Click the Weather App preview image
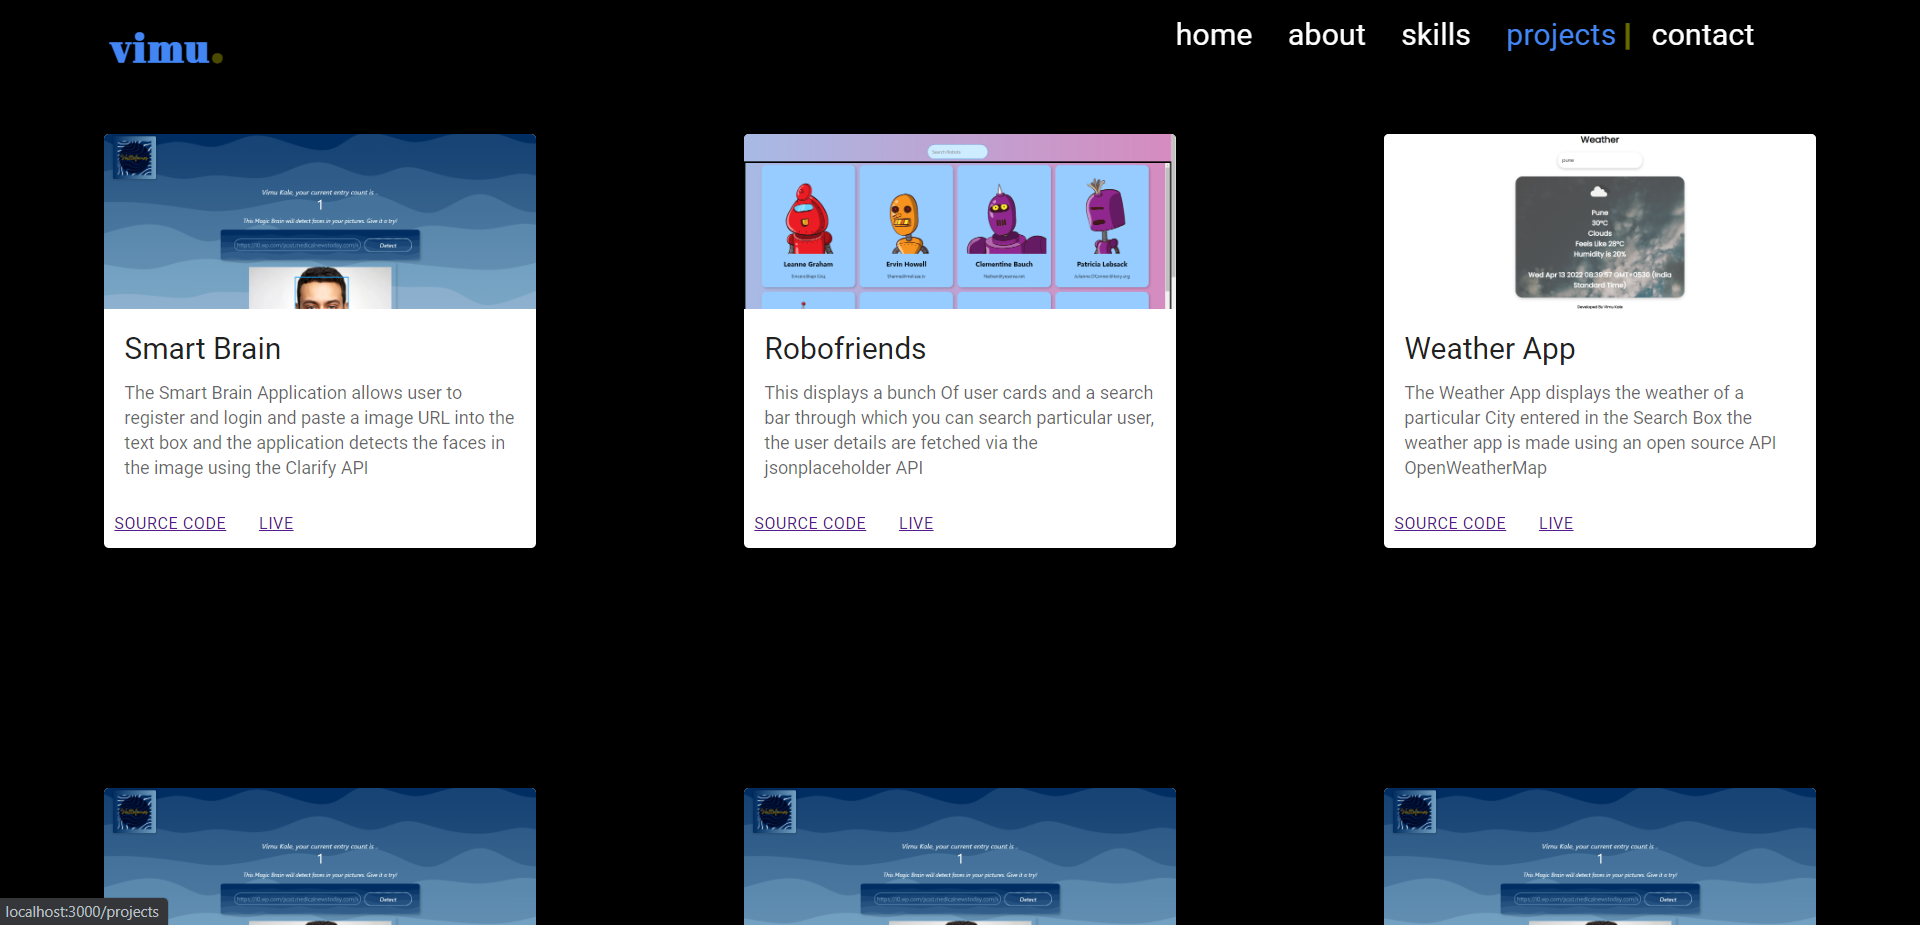 (1599, 221)
